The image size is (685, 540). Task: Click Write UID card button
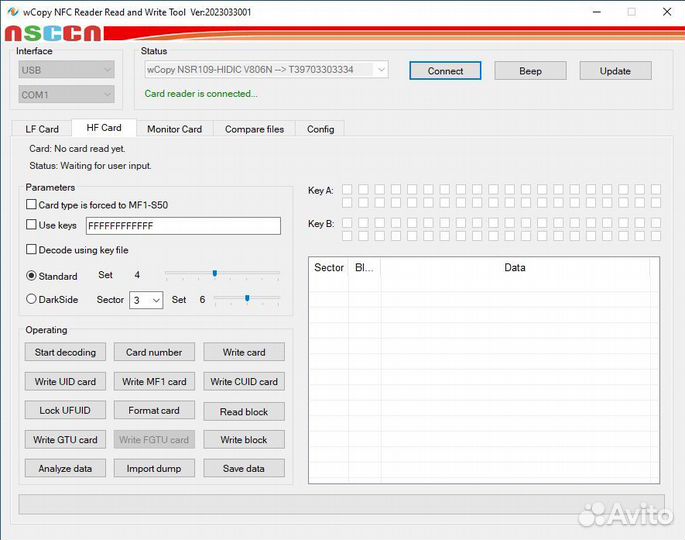tap(65, 381)
